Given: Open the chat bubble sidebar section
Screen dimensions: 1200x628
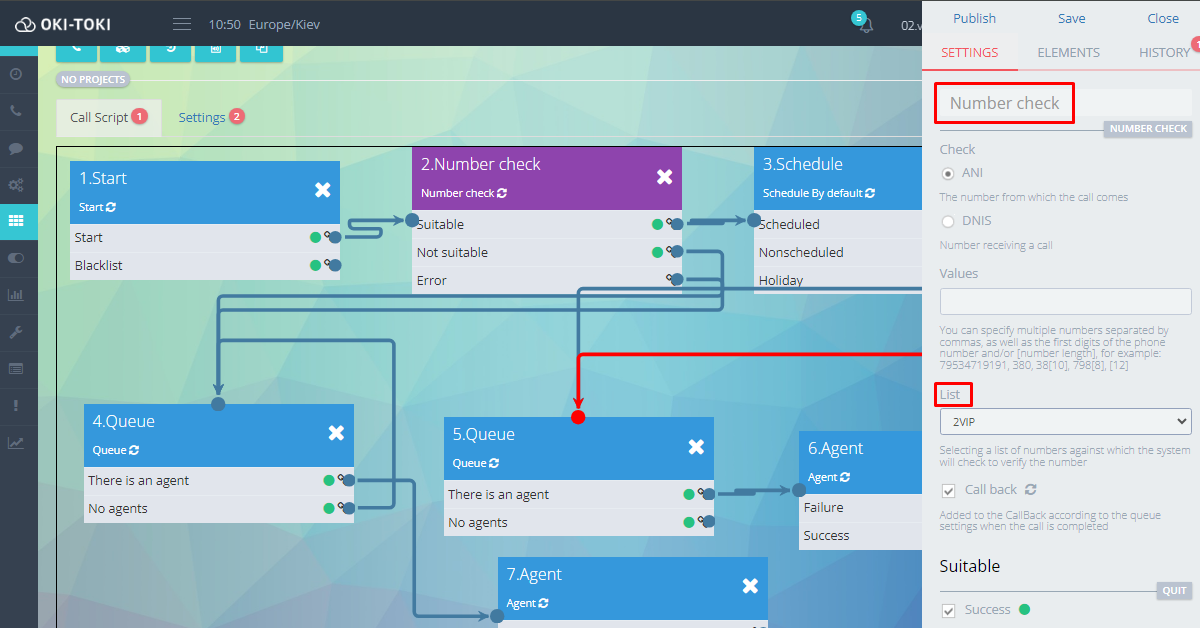Looking at the screenshot, I should pos(16,148).
